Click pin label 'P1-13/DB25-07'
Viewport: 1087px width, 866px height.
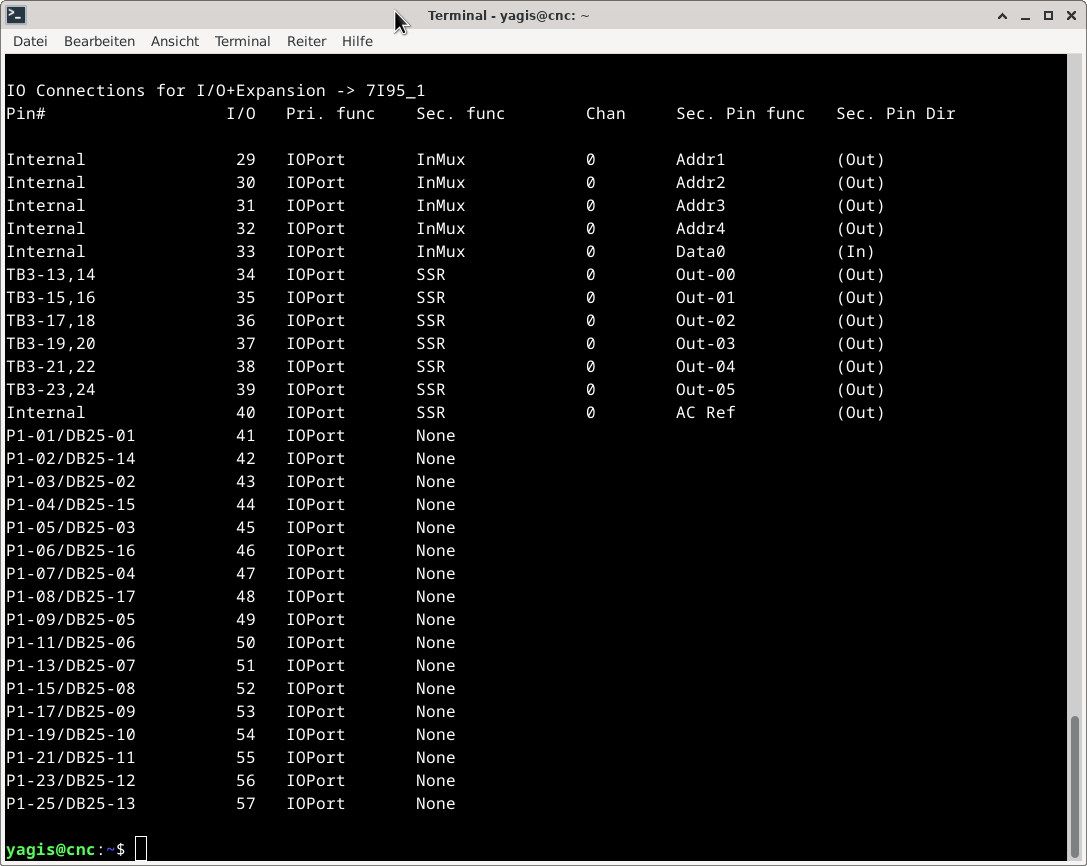click(71, 666)
